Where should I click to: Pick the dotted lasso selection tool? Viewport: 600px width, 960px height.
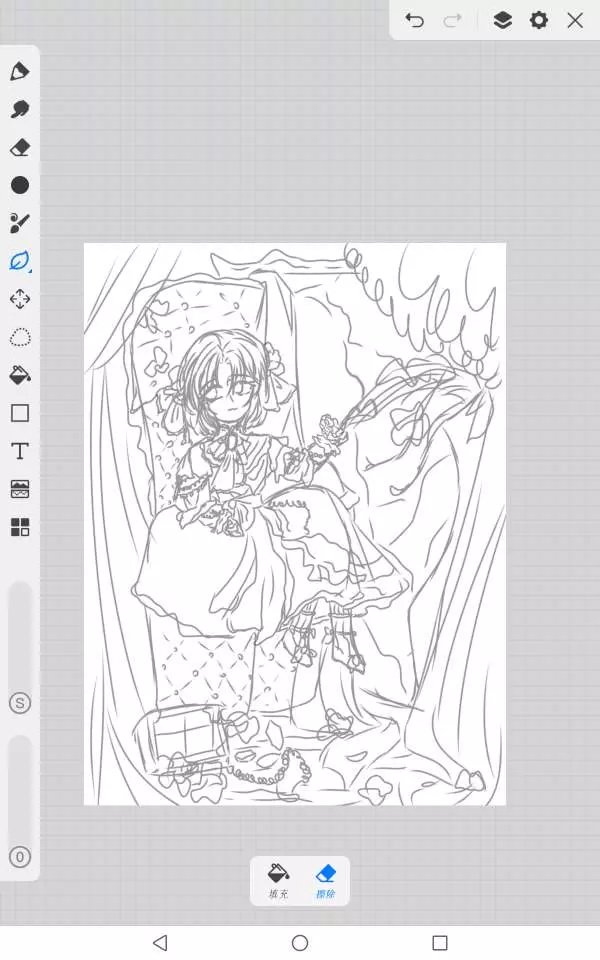pos(19,337)
